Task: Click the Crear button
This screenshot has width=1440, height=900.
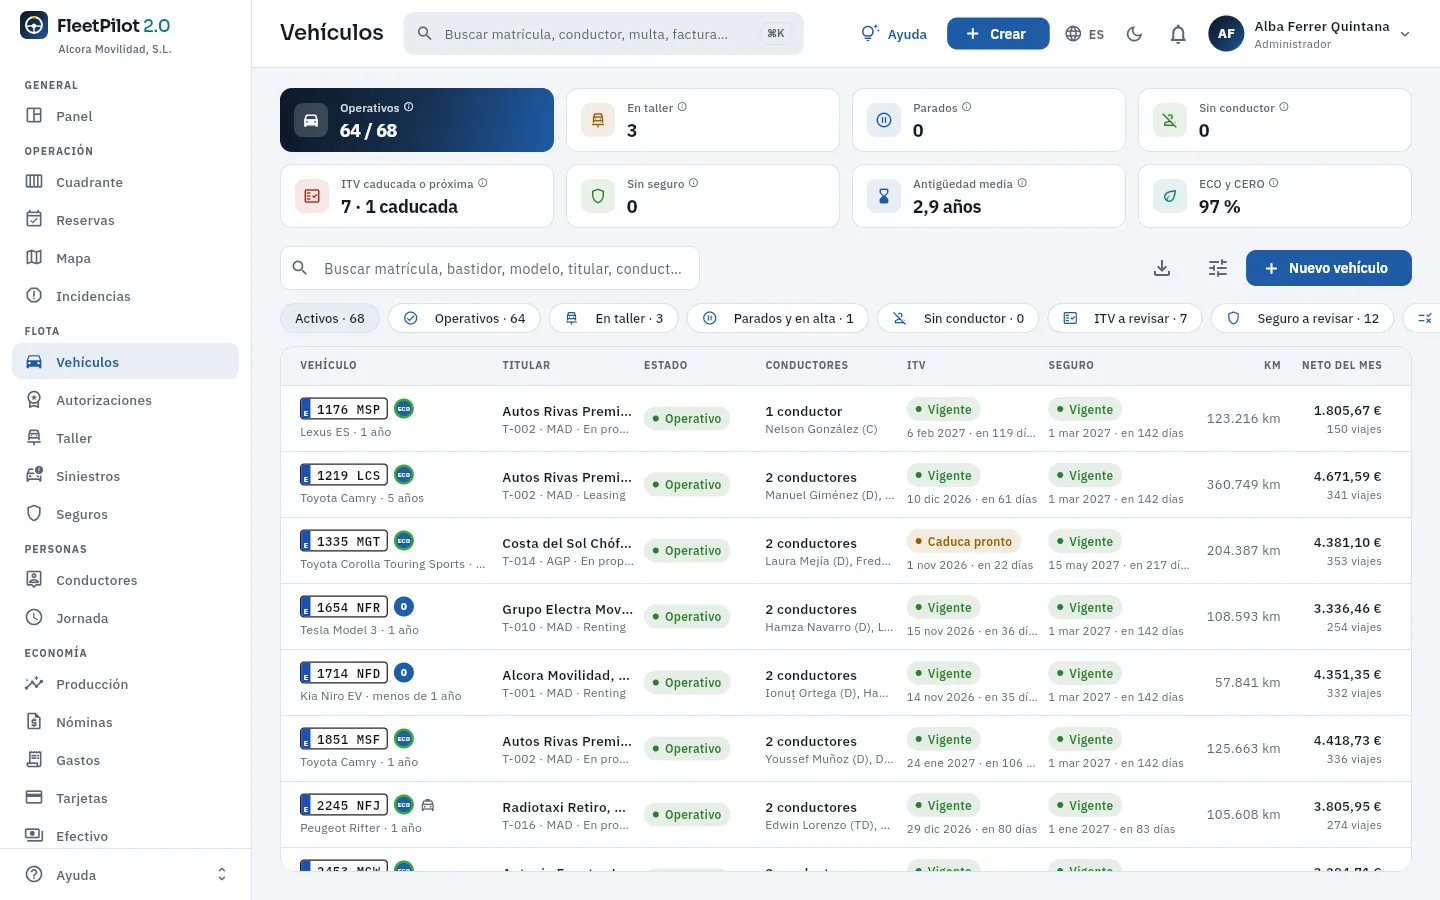Action: click(x=998, y=34)
